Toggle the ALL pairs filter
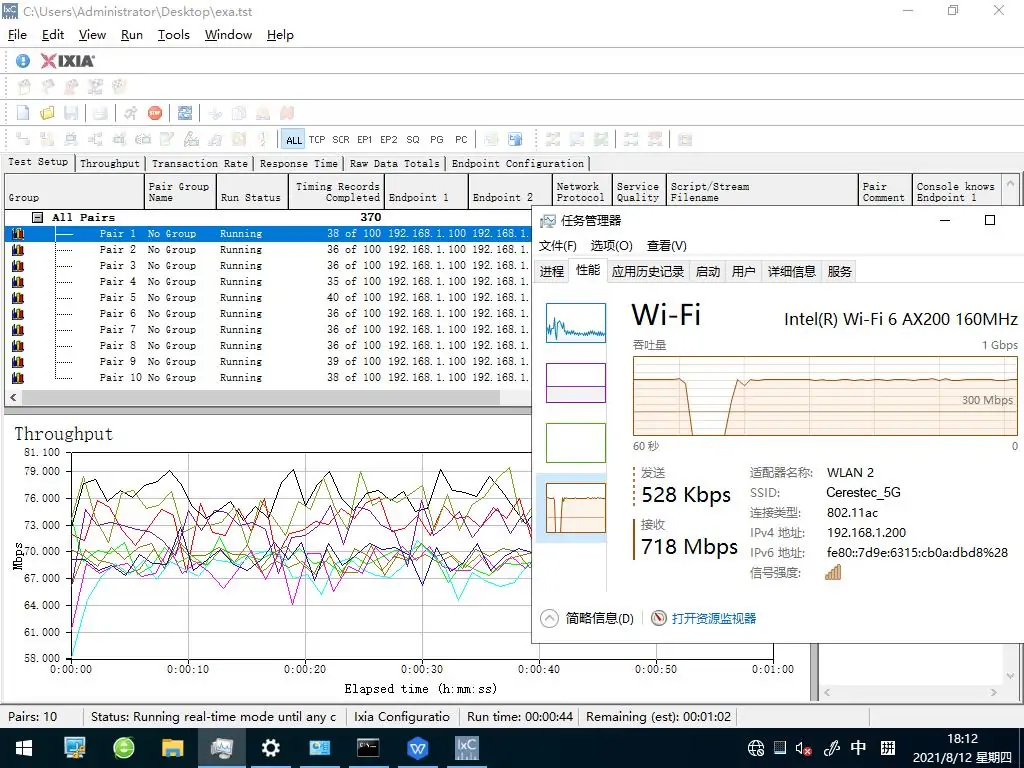The width and height of the screenshot is (1024, 768). [x=294, y=140]
